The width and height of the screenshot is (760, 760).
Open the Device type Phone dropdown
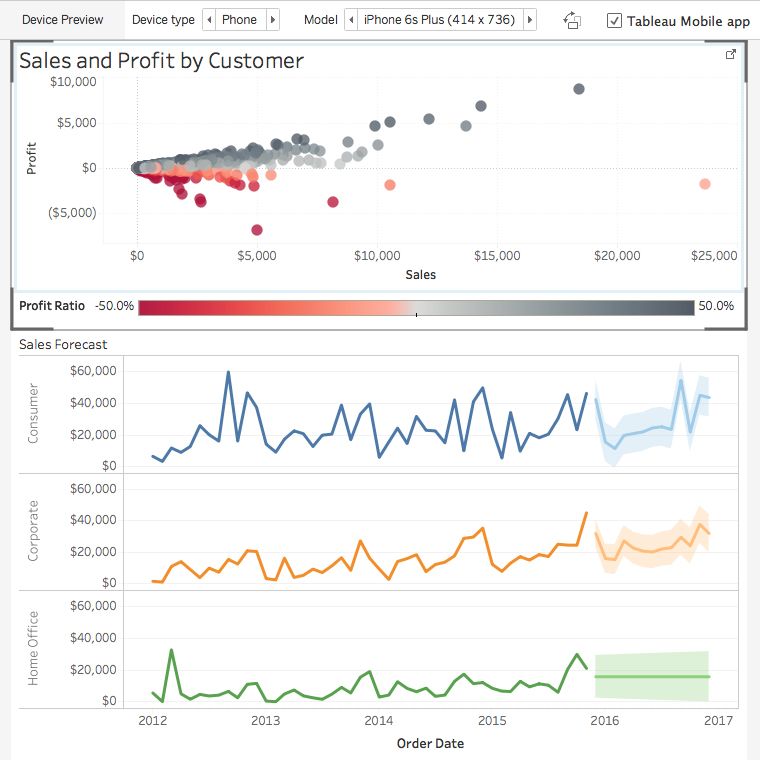(x=240, y=20)
